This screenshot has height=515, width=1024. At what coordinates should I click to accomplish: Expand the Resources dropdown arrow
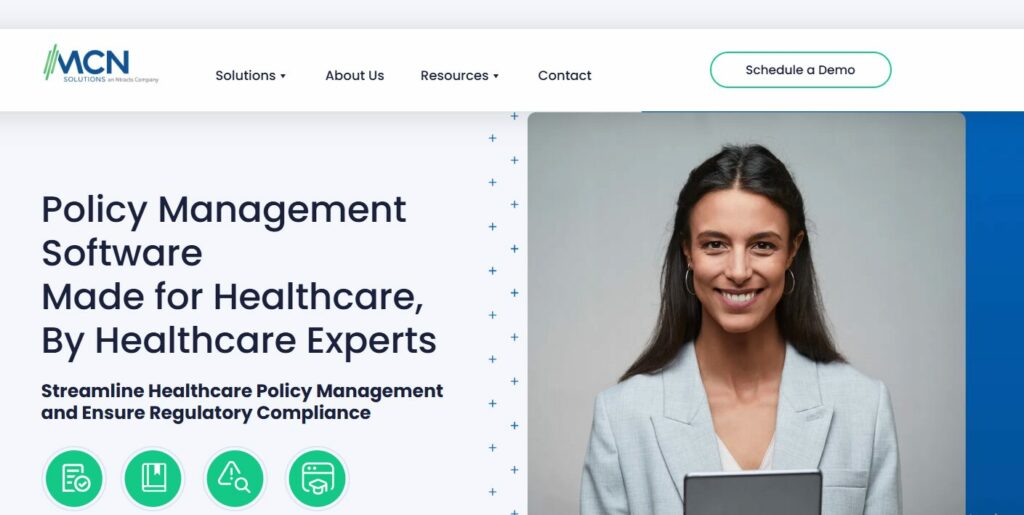[x=496, y=76]
